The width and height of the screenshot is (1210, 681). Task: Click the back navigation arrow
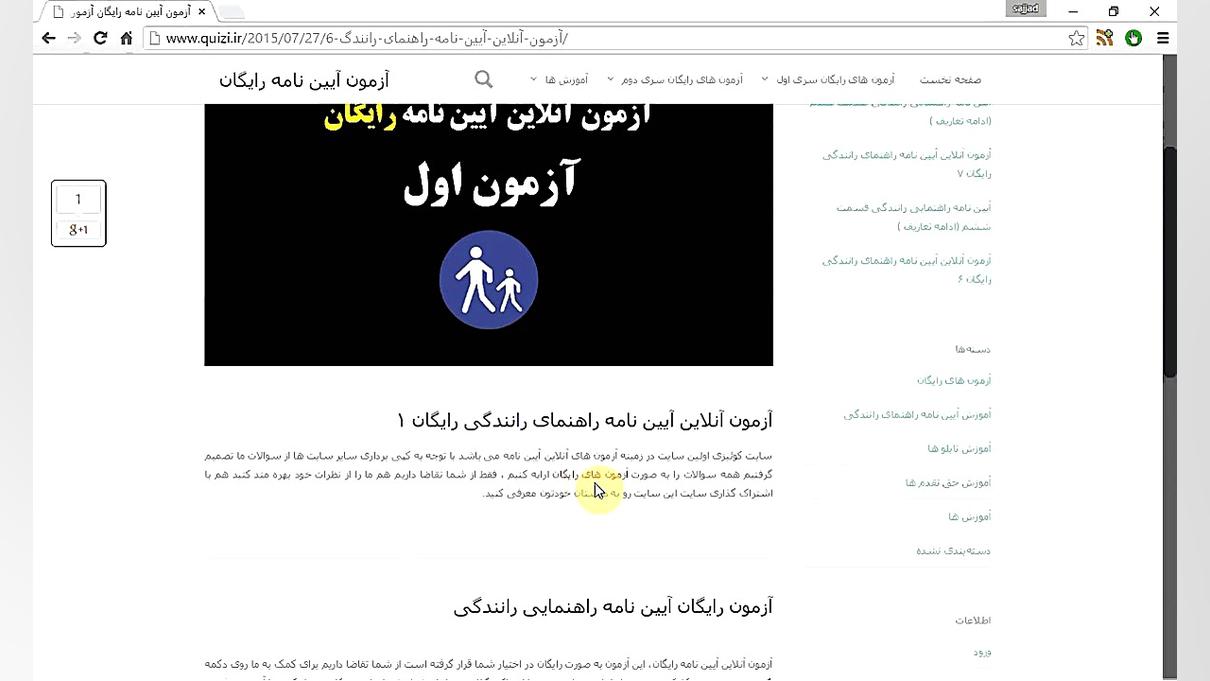[48, 37]
